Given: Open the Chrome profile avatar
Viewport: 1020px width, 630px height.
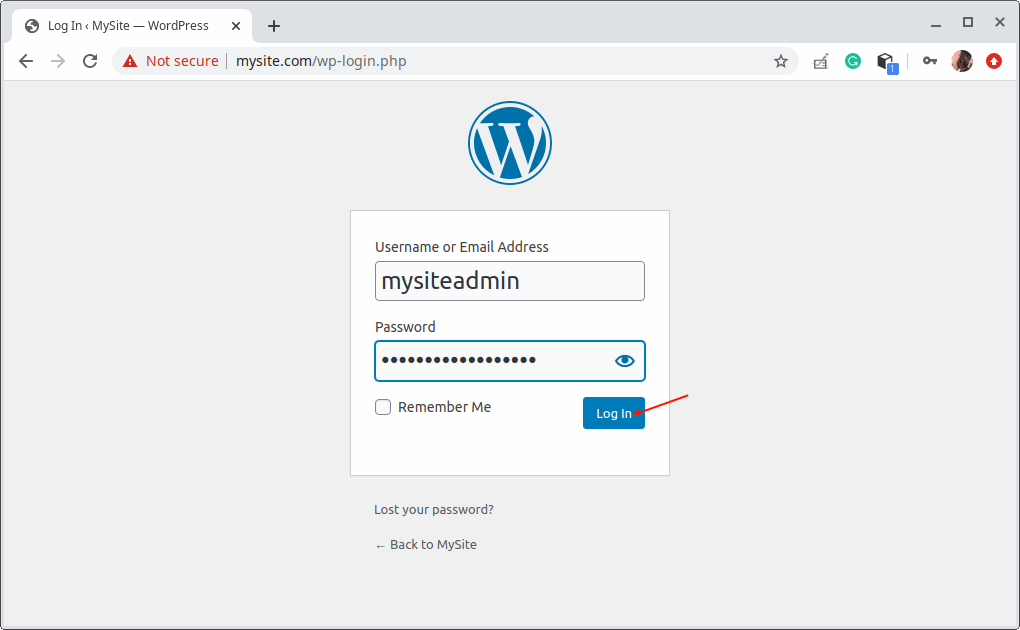Looking at the screenshot, I should click(x=962, y=61).
